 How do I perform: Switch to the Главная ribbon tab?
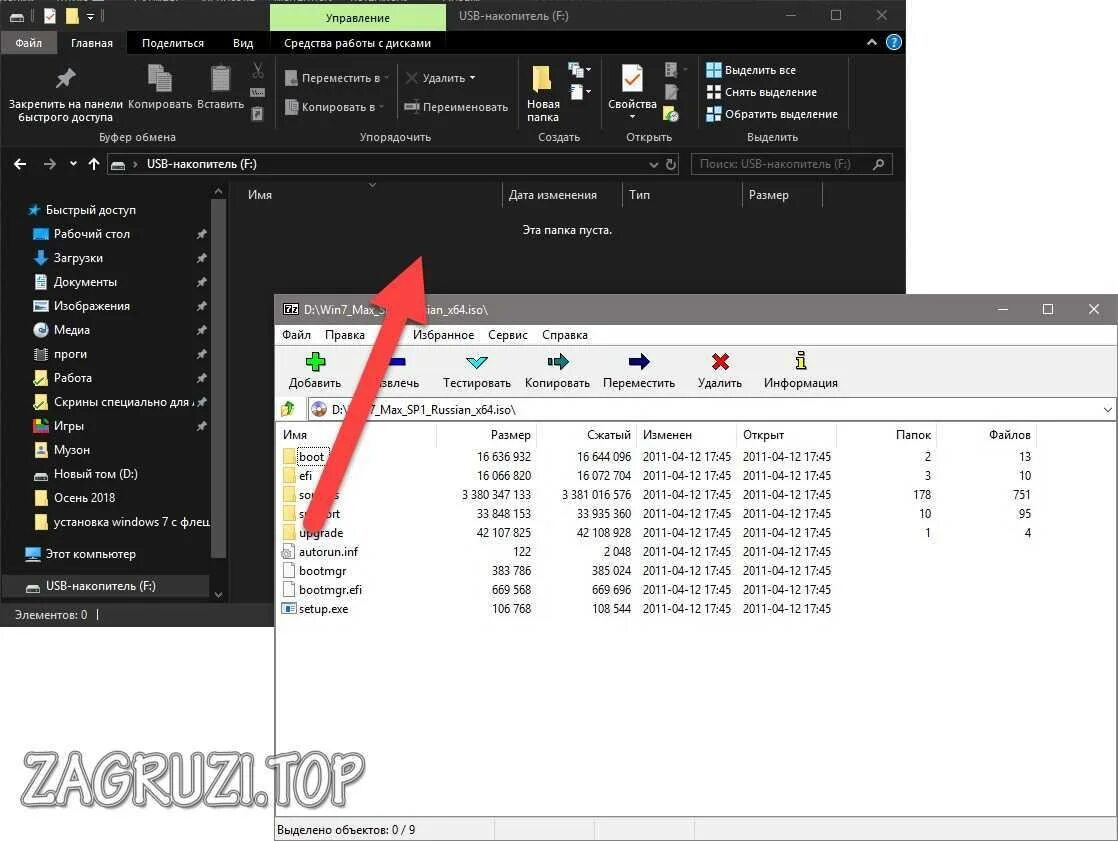[91, 43]
